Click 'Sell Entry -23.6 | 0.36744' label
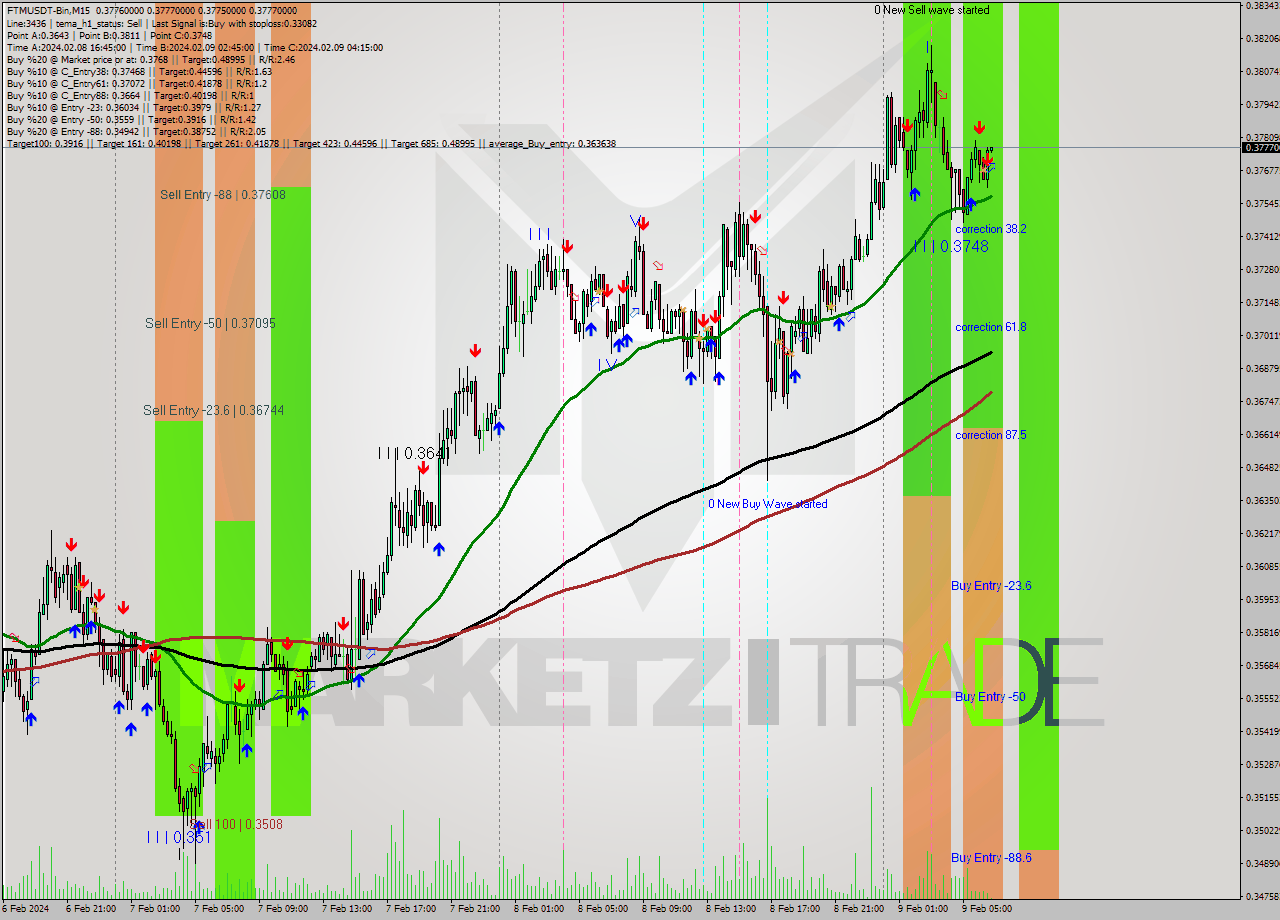This screenshot has height=920, width=1280. click(x=214, y=410)
